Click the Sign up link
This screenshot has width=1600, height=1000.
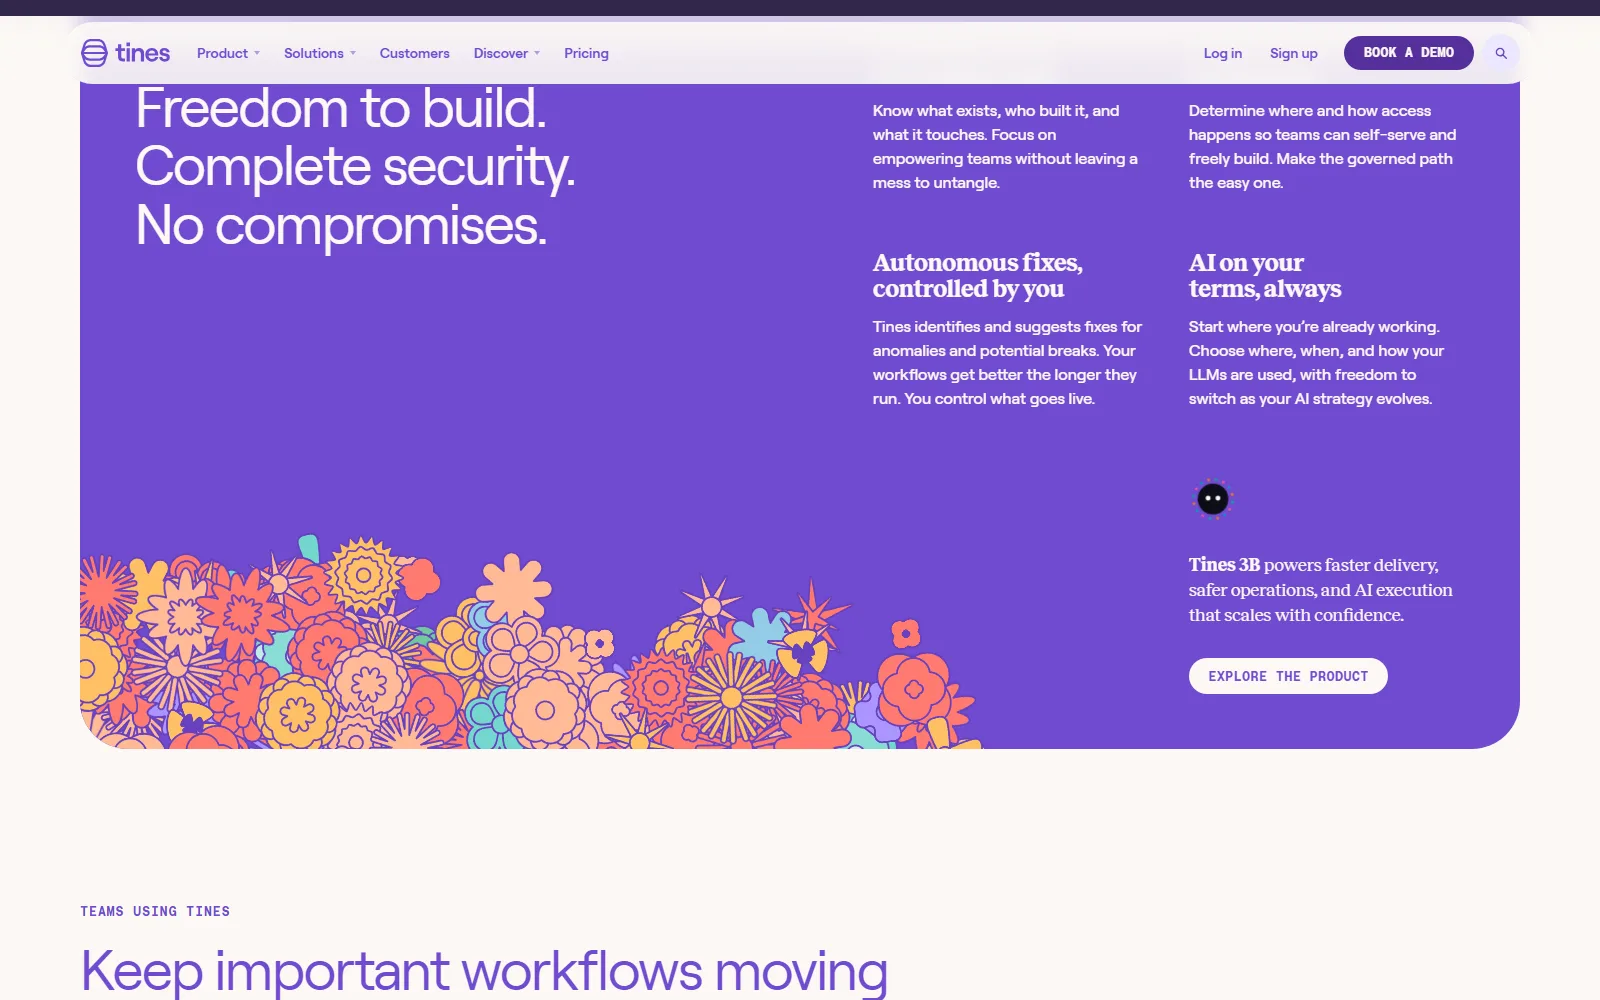coord(1293,53)
